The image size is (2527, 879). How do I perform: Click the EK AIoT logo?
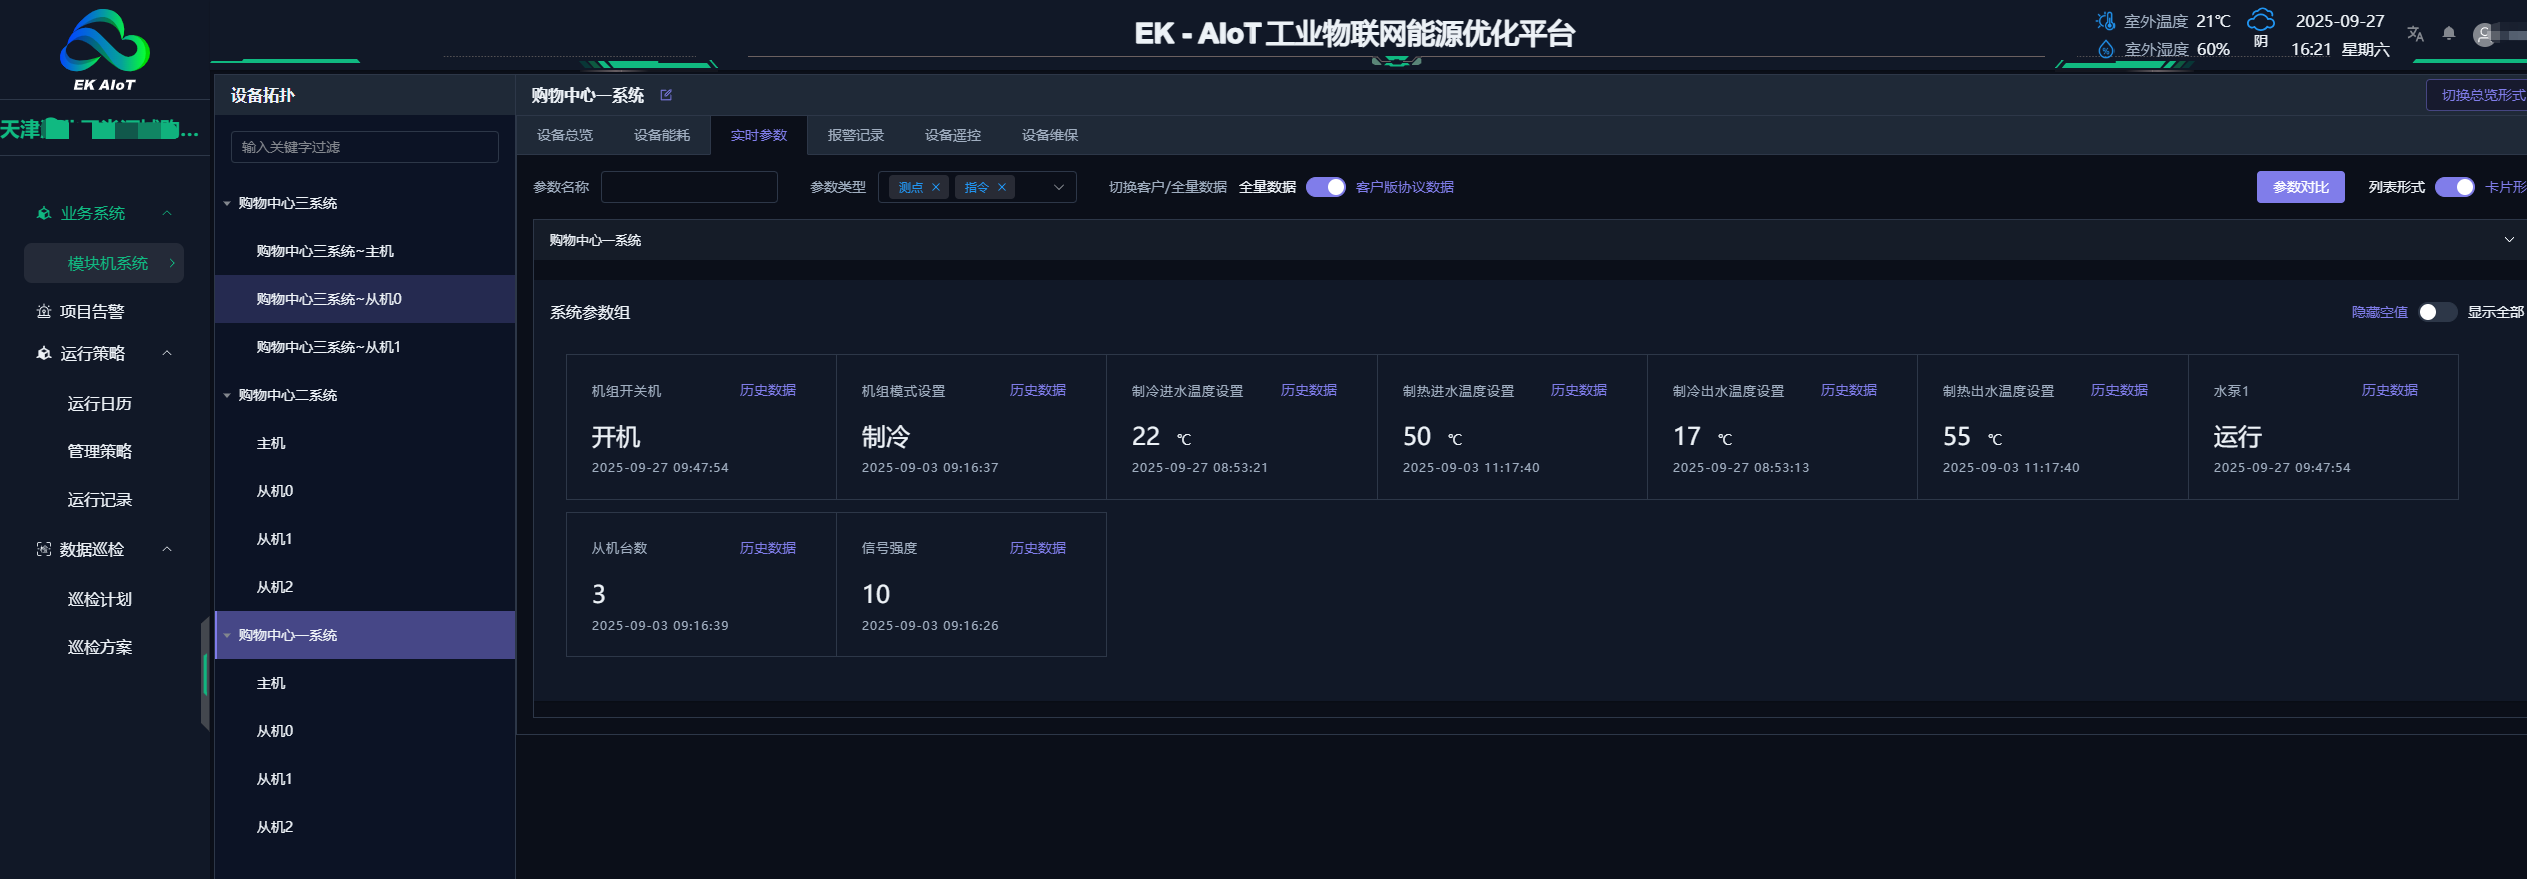pyautogui.click(x=105, y=50)
